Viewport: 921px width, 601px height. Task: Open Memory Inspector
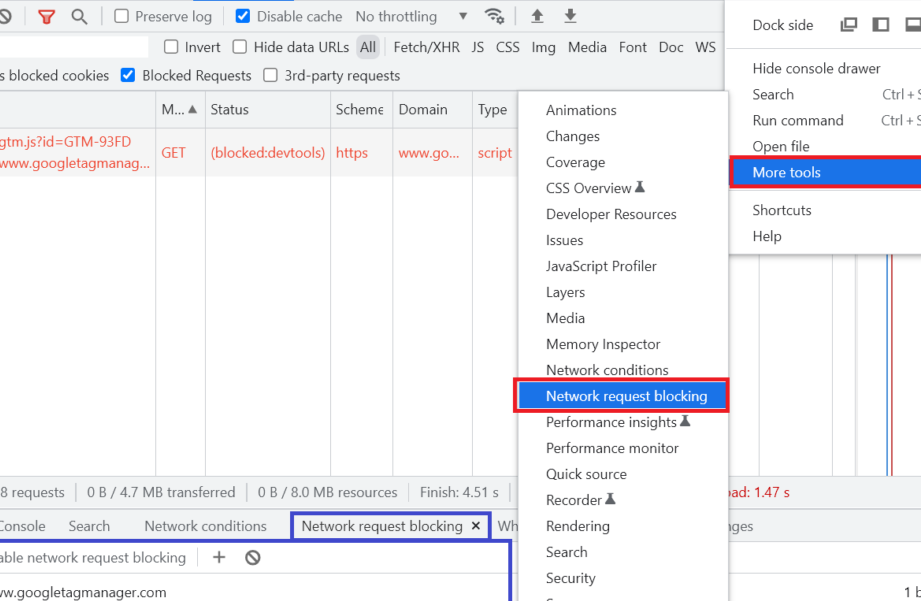tap(623, 344)
